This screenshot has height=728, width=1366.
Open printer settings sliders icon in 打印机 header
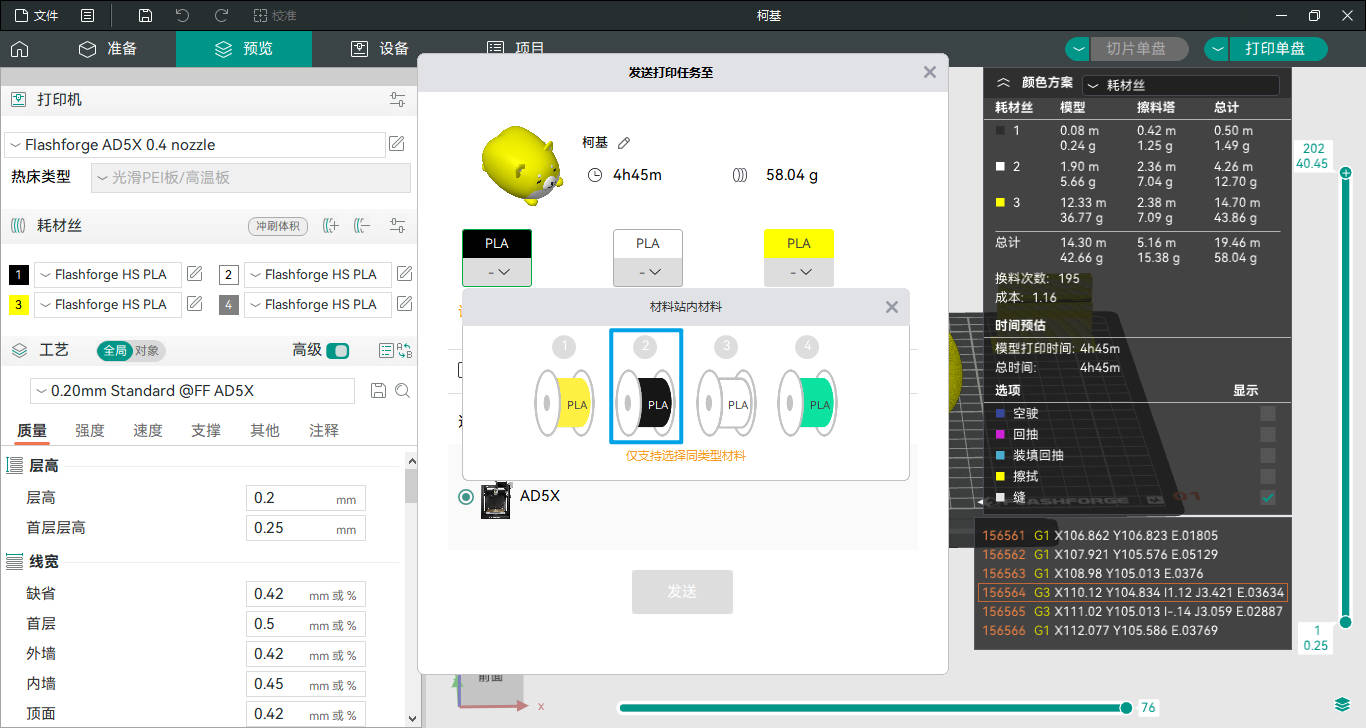pyautogui.click(x=398, y=100)
